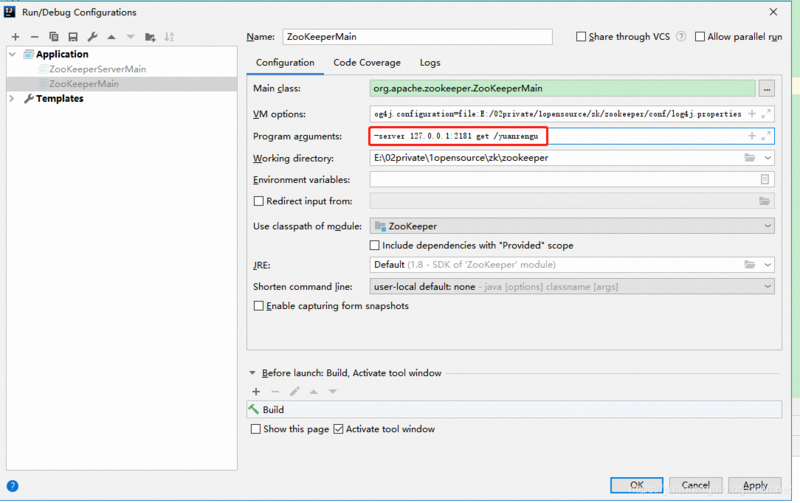Uncheck Activate tool window checkbox

coord(338,429)
